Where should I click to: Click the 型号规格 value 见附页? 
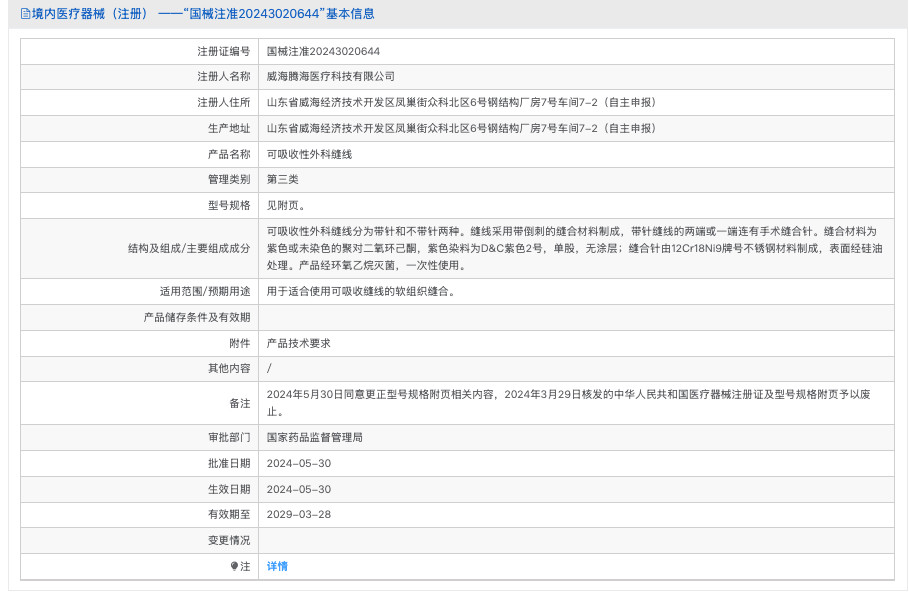[283, 205]
